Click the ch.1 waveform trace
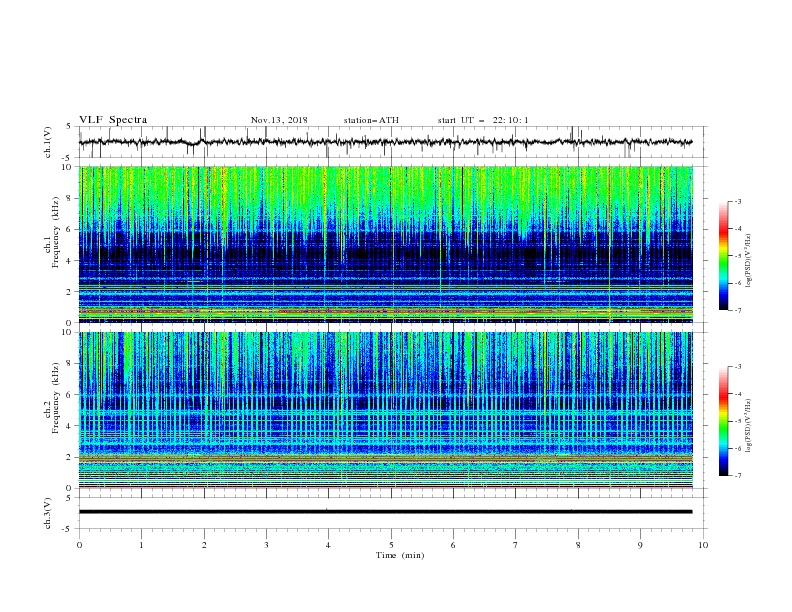The width and height of the screenshot is (792, 612). pos(385,142)
